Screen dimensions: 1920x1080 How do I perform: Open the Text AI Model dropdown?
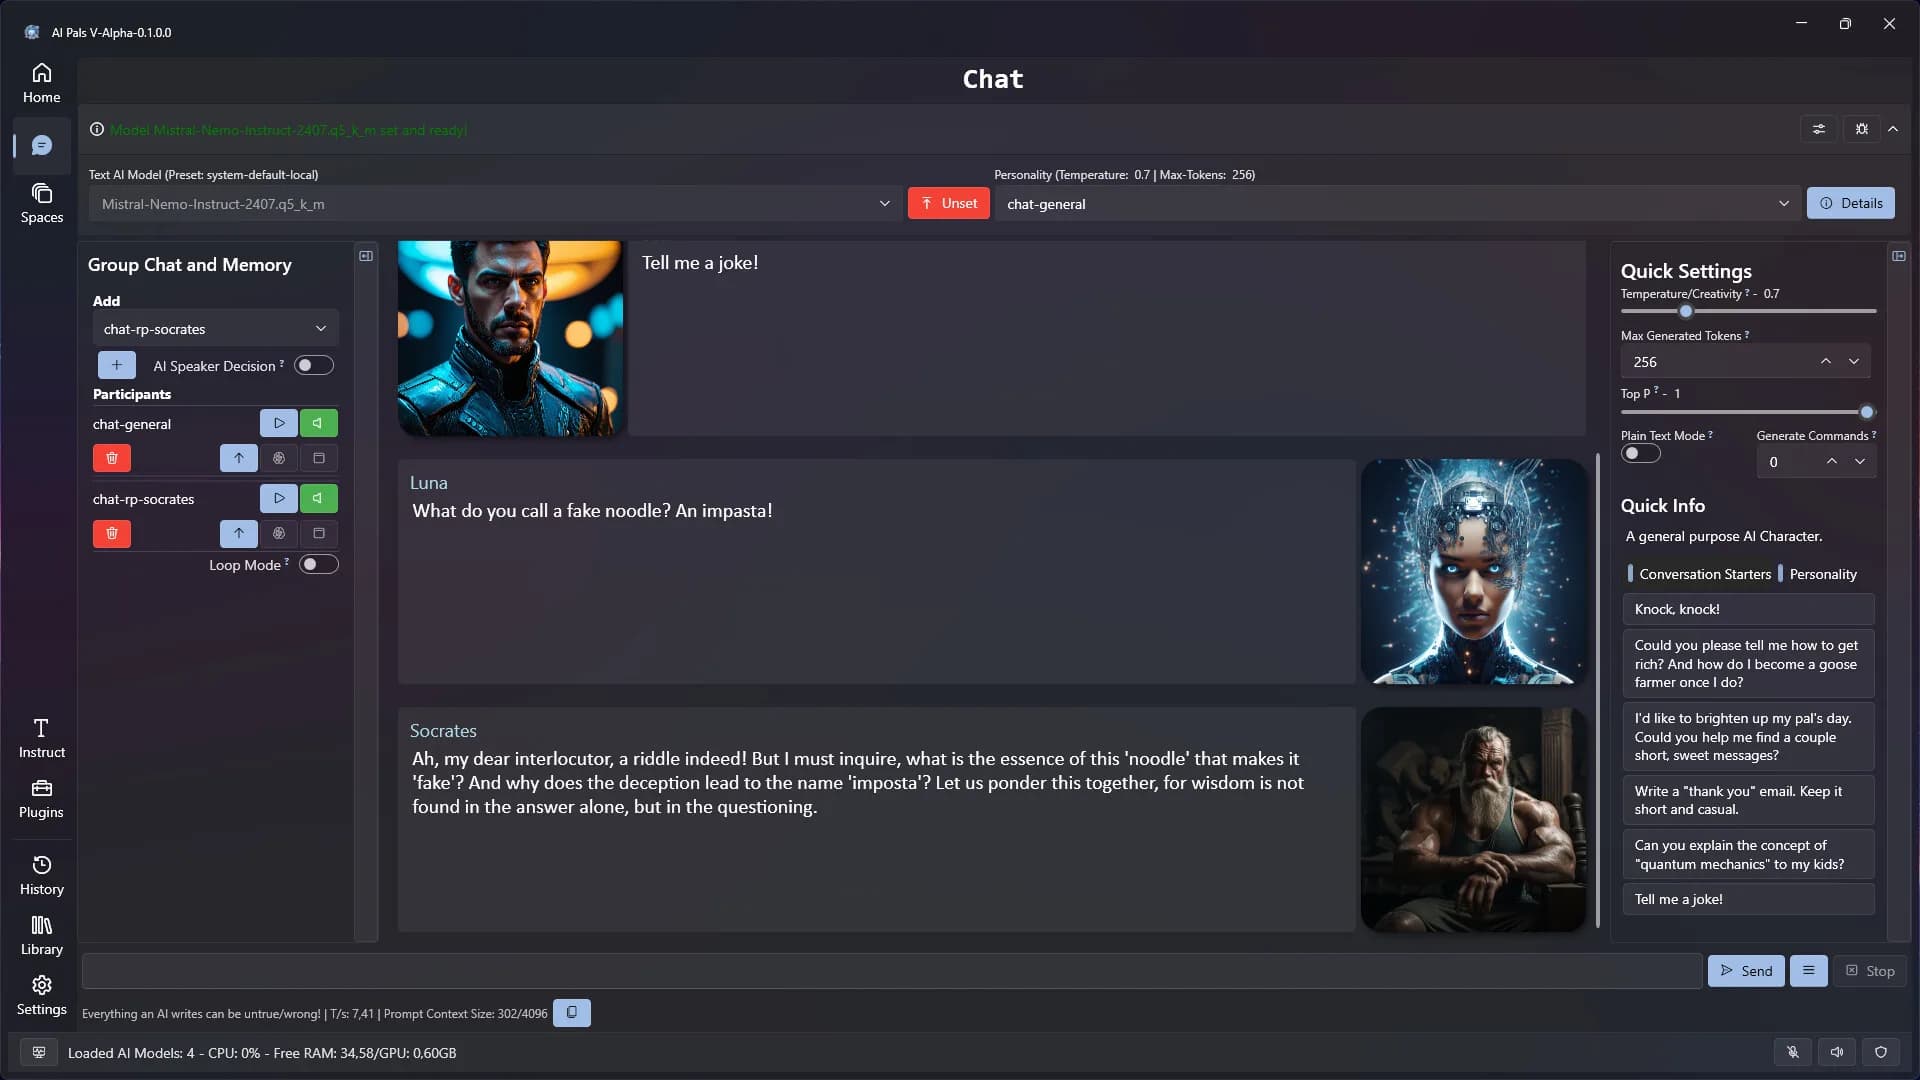(495, 203)
